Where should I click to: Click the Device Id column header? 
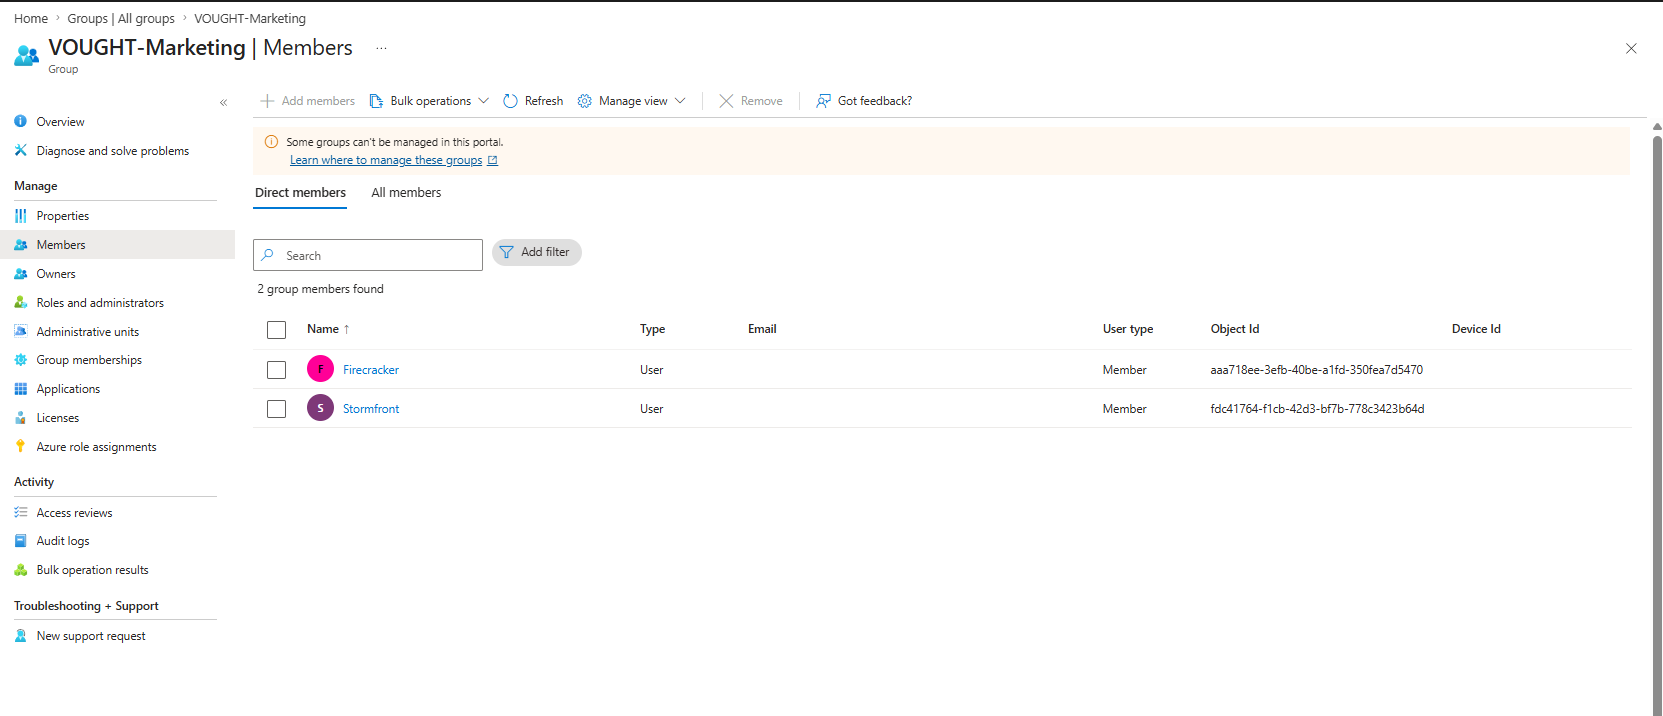pos(1476,329)
